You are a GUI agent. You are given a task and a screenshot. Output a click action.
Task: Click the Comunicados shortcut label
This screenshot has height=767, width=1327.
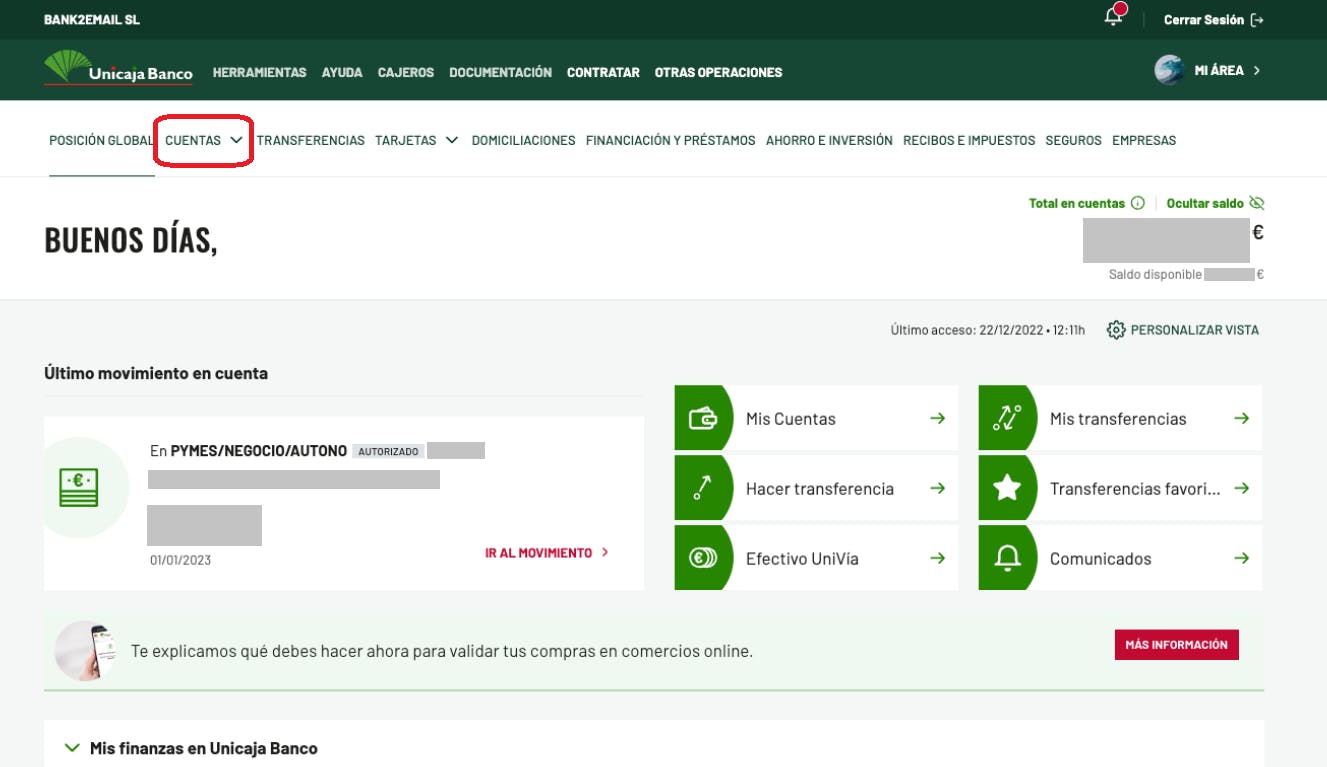1101,559
